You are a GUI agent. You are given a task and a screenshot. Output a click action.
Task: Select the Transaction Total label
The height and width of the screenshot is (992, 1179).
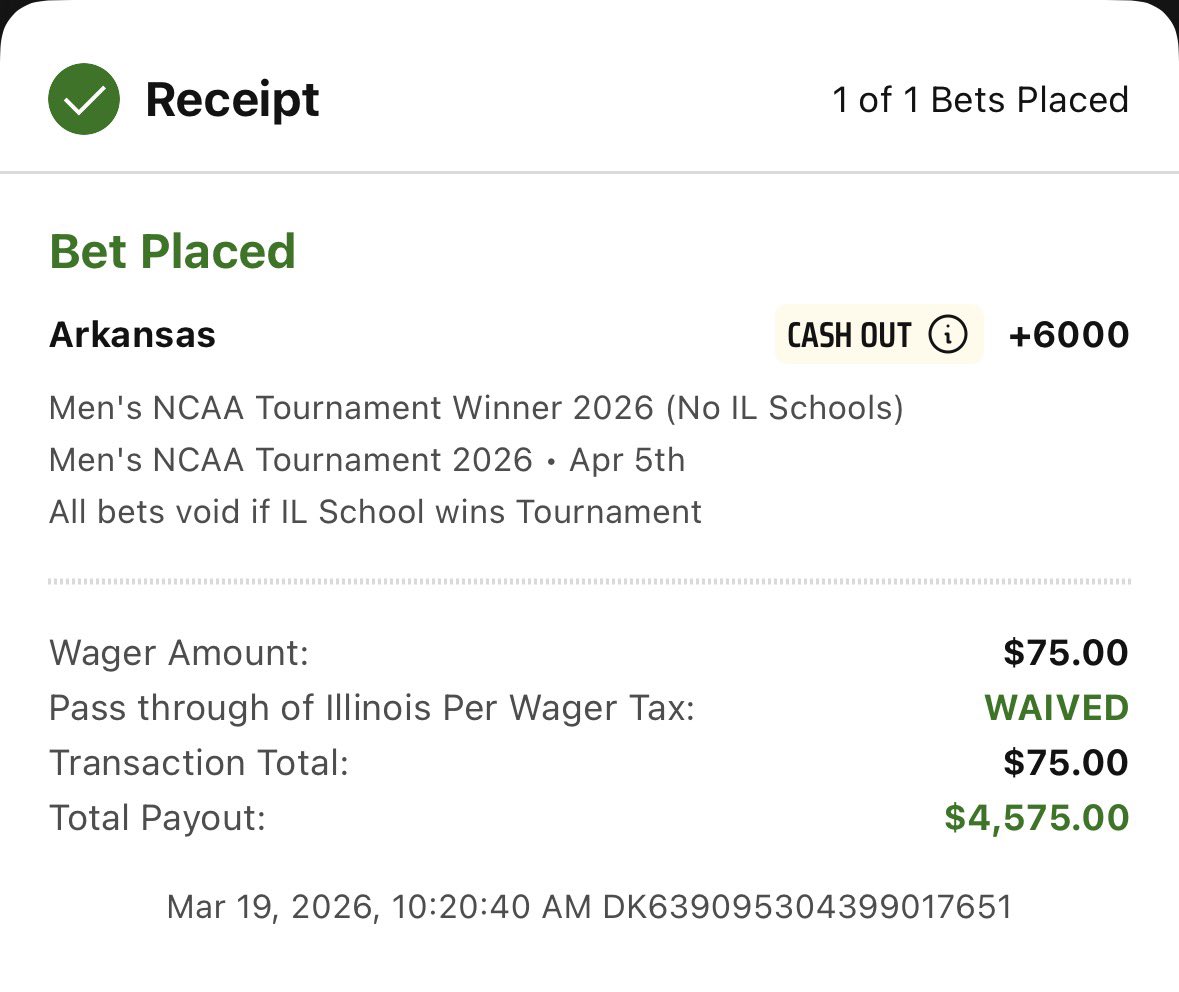[198, 763]
